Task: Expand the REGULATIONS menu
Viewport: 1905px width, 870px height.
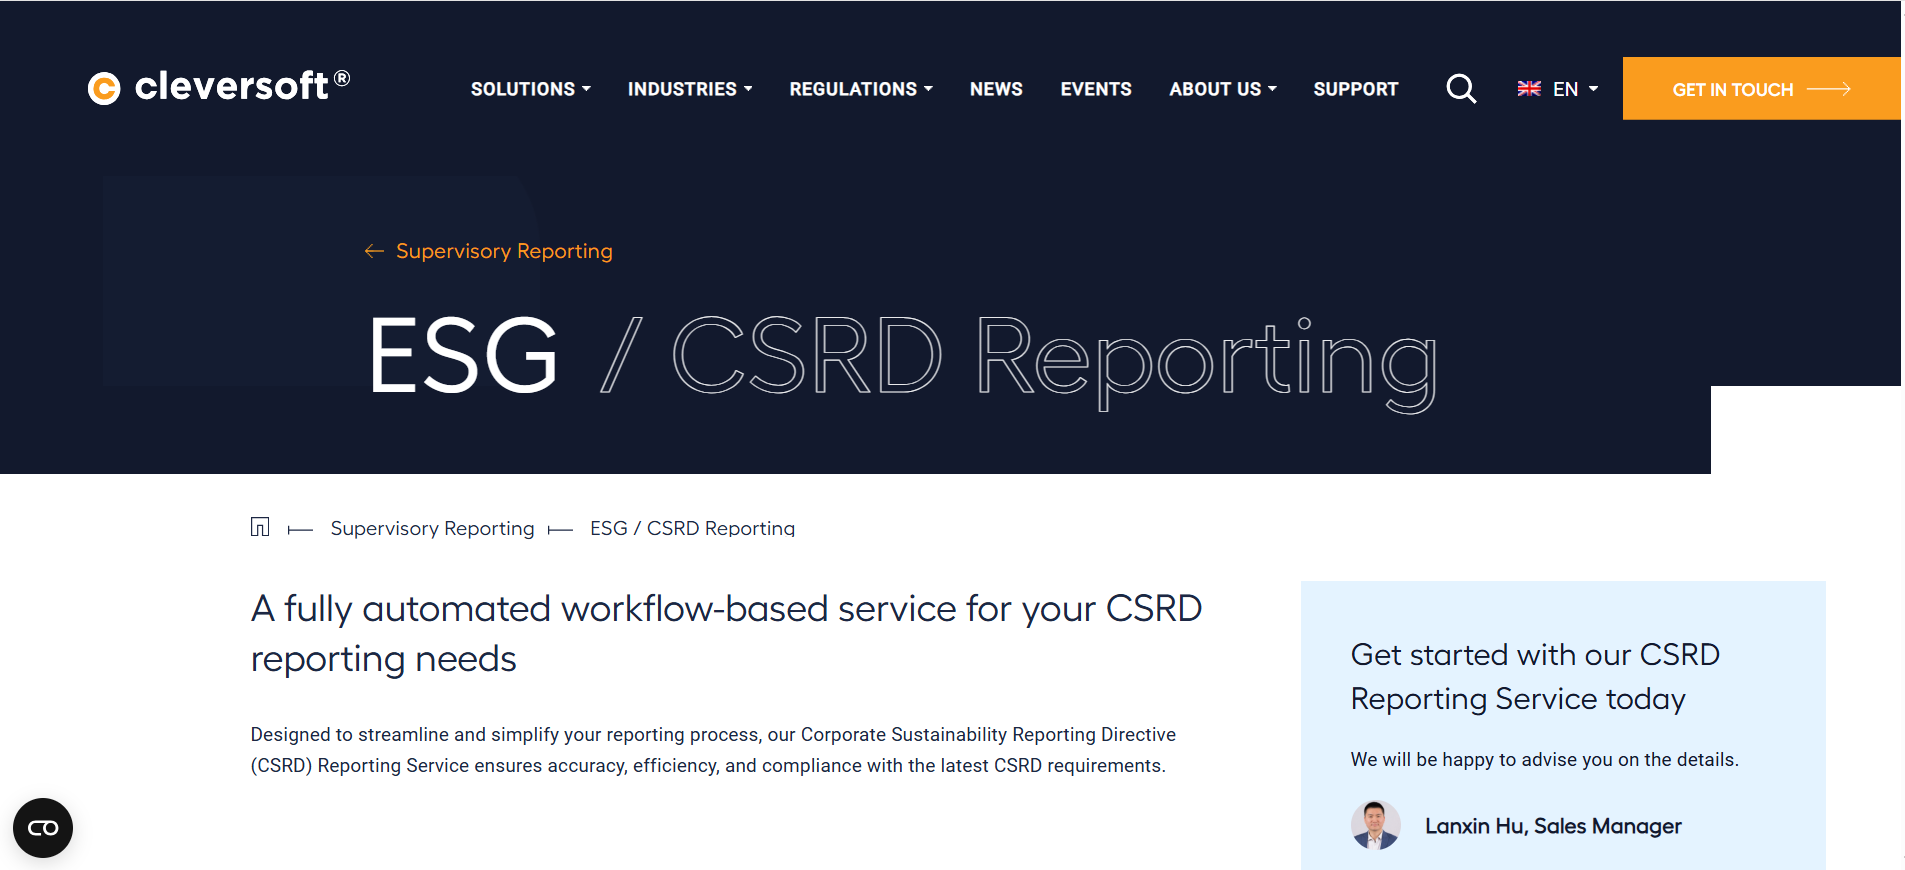Action: click(x=861, y=89)
